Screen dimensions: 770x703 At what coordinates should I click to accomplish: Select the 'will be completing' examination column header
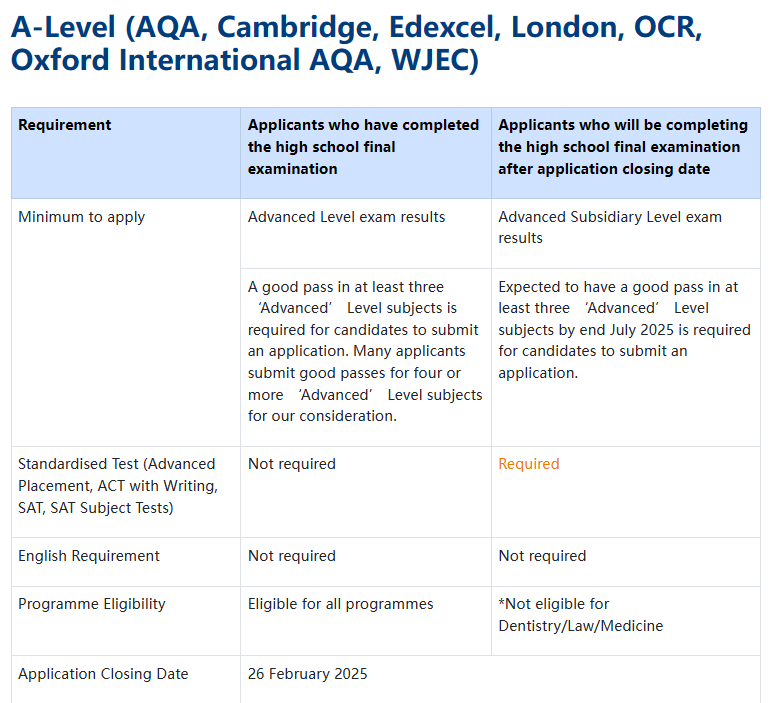[622, 147]
